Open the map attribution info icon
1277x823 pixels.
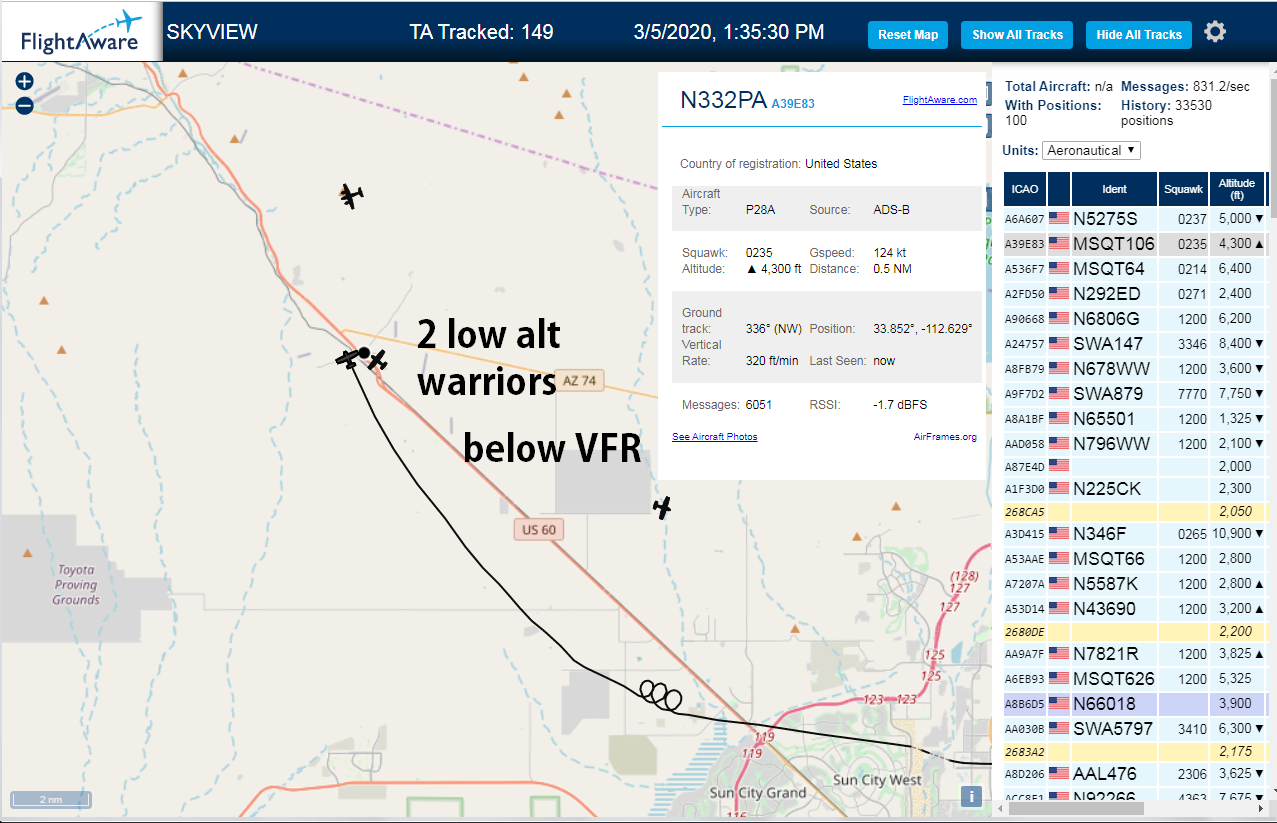[970, 796]
